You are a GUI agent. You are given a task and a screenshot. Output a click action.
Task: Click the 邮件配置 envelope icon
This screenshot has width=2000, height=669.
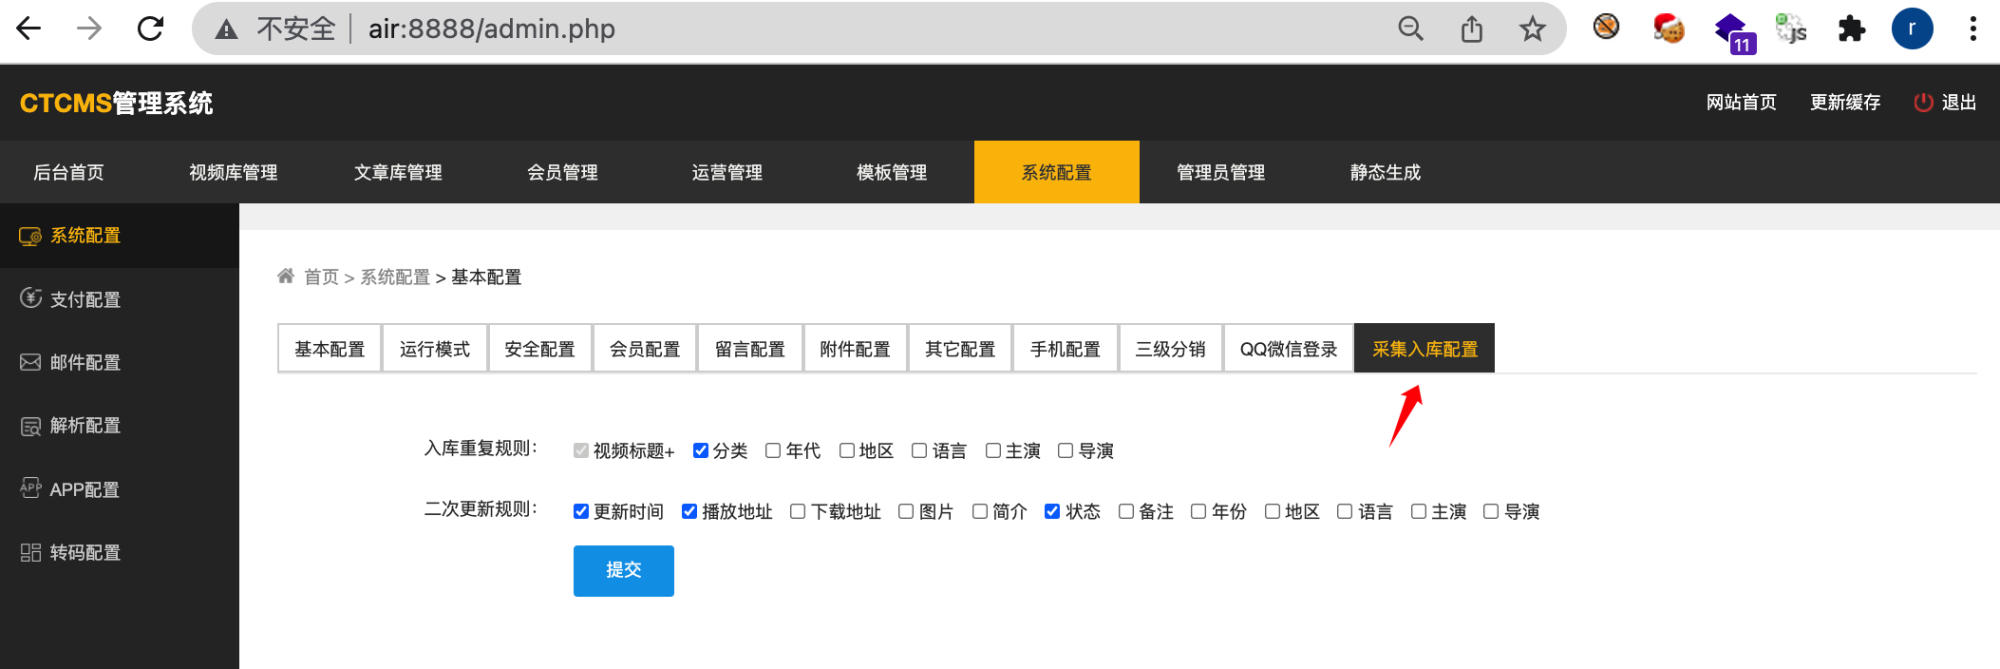coord(31,362)
